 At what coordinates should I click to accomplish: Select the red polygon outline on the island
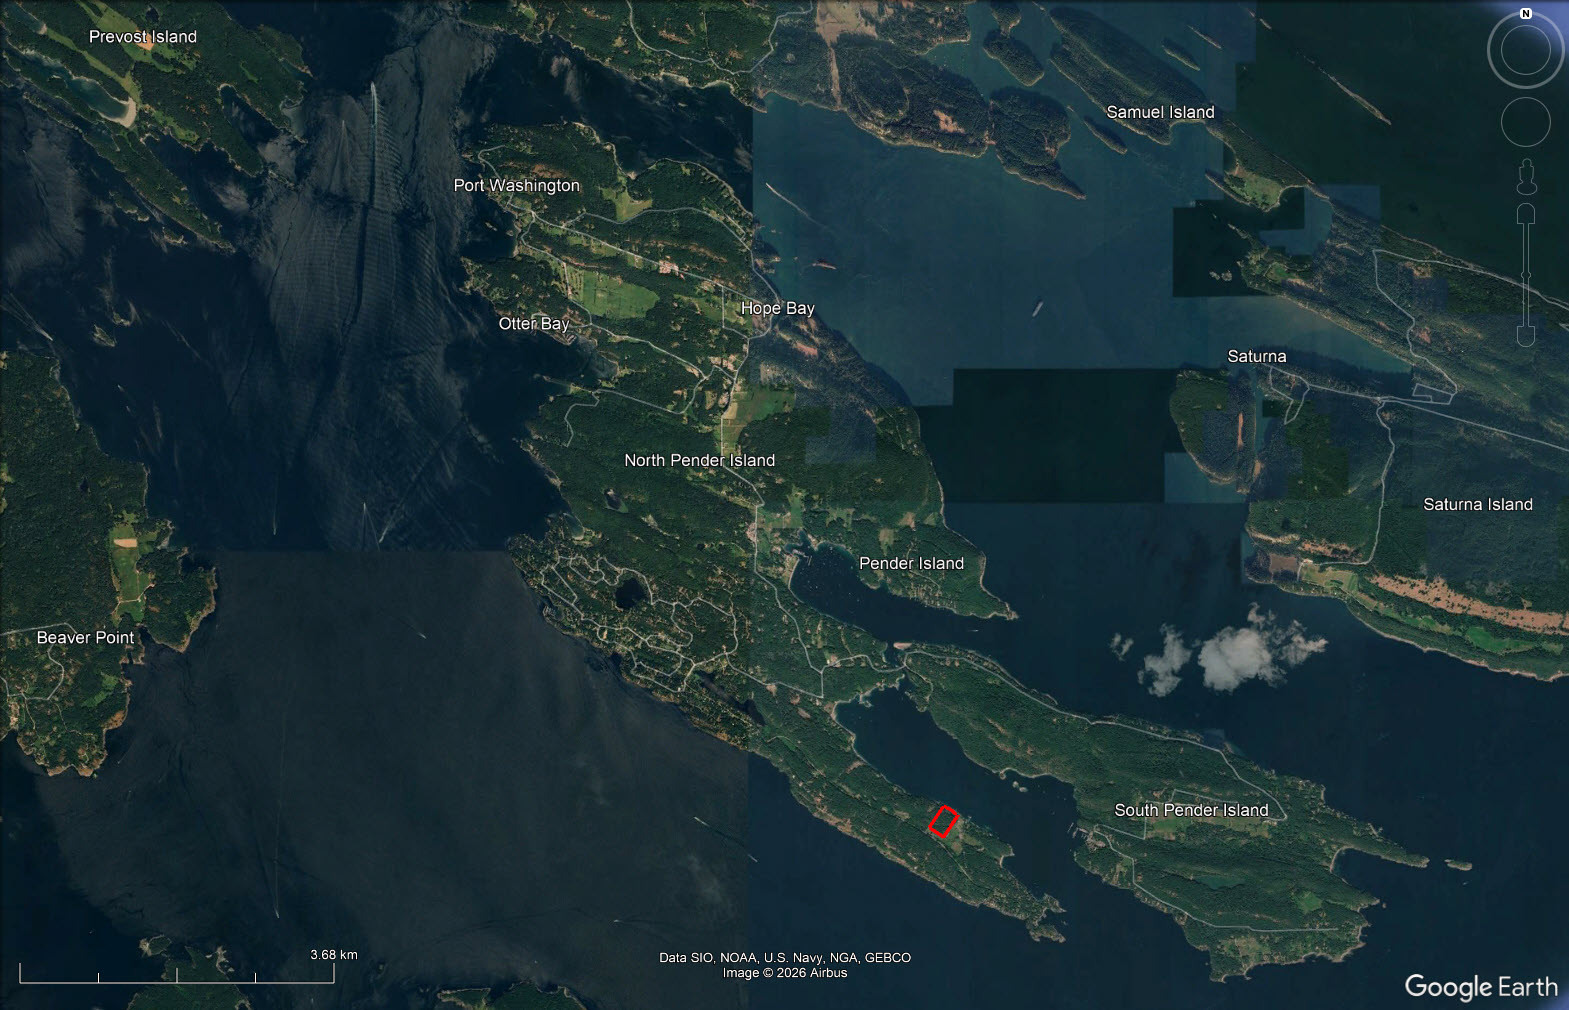[x=943, y=821]
